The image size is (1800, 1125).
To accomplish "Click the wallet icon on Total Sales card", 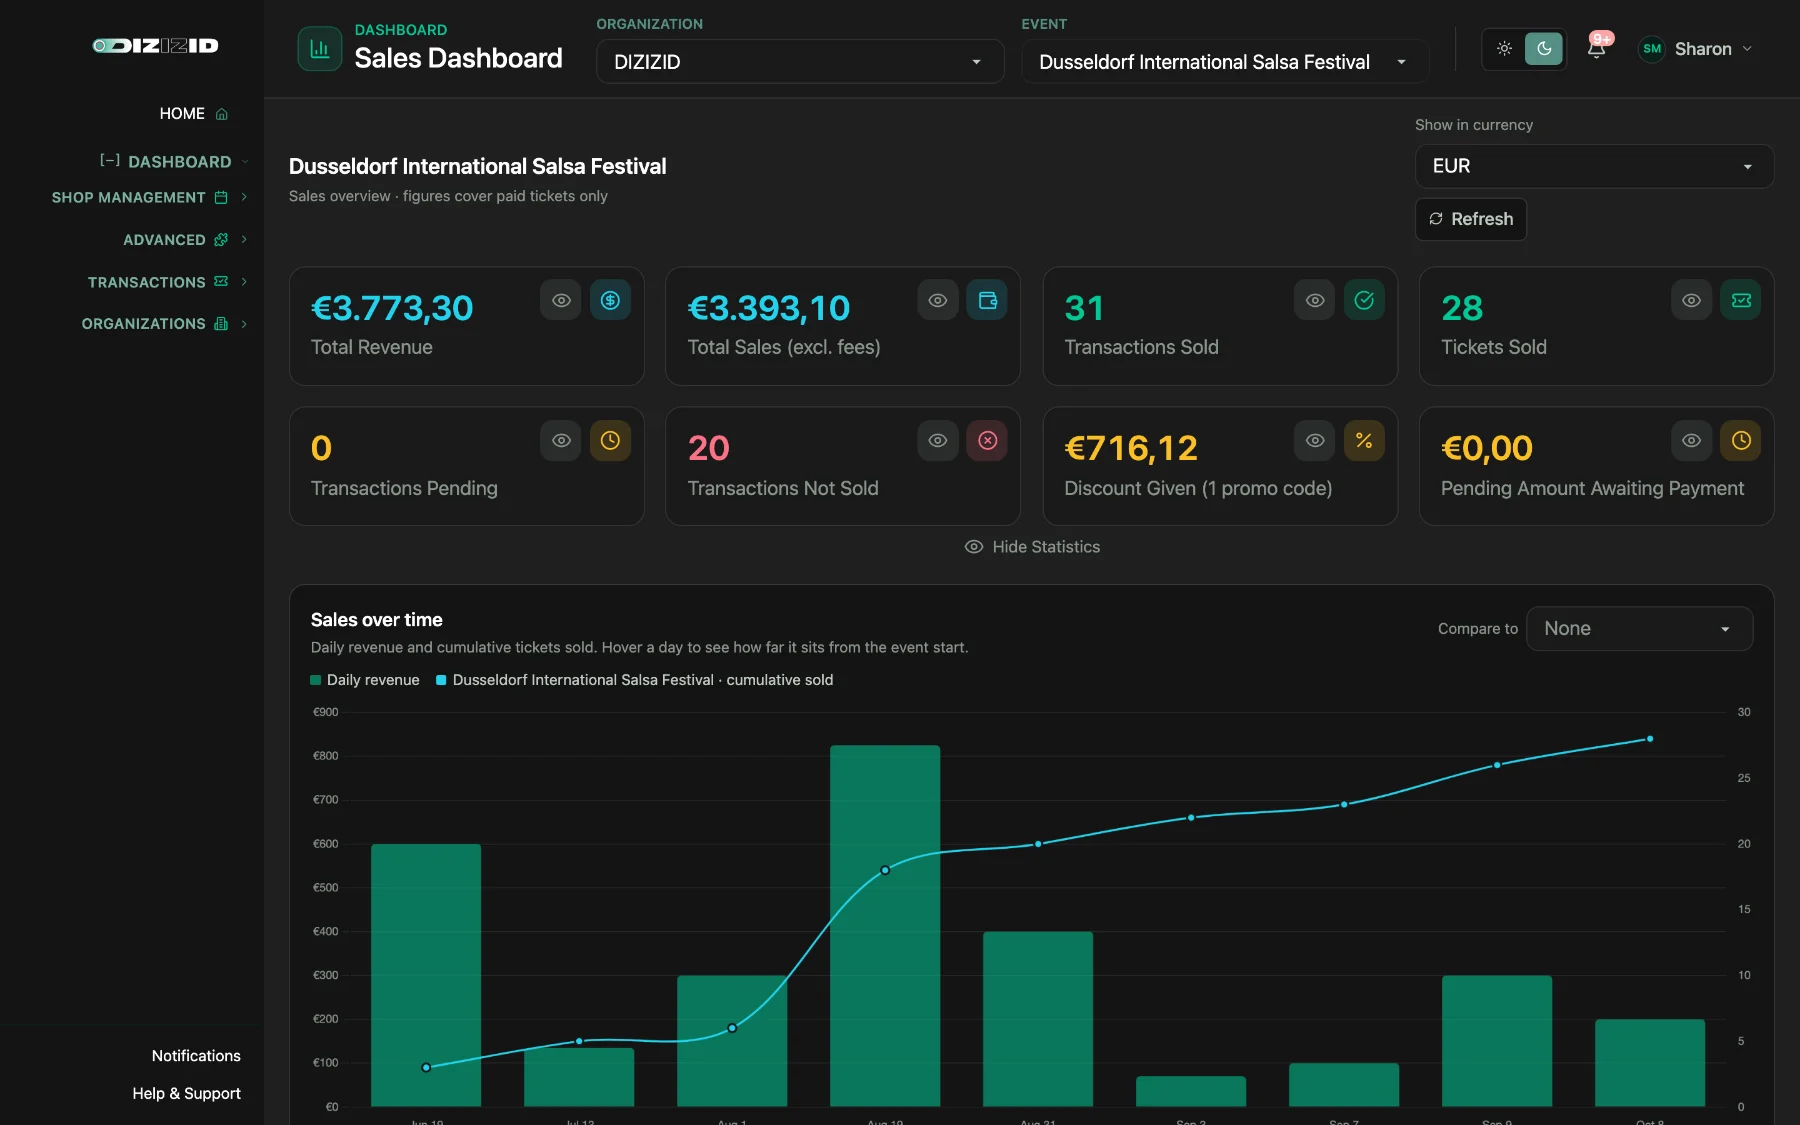I will point(987,300).
